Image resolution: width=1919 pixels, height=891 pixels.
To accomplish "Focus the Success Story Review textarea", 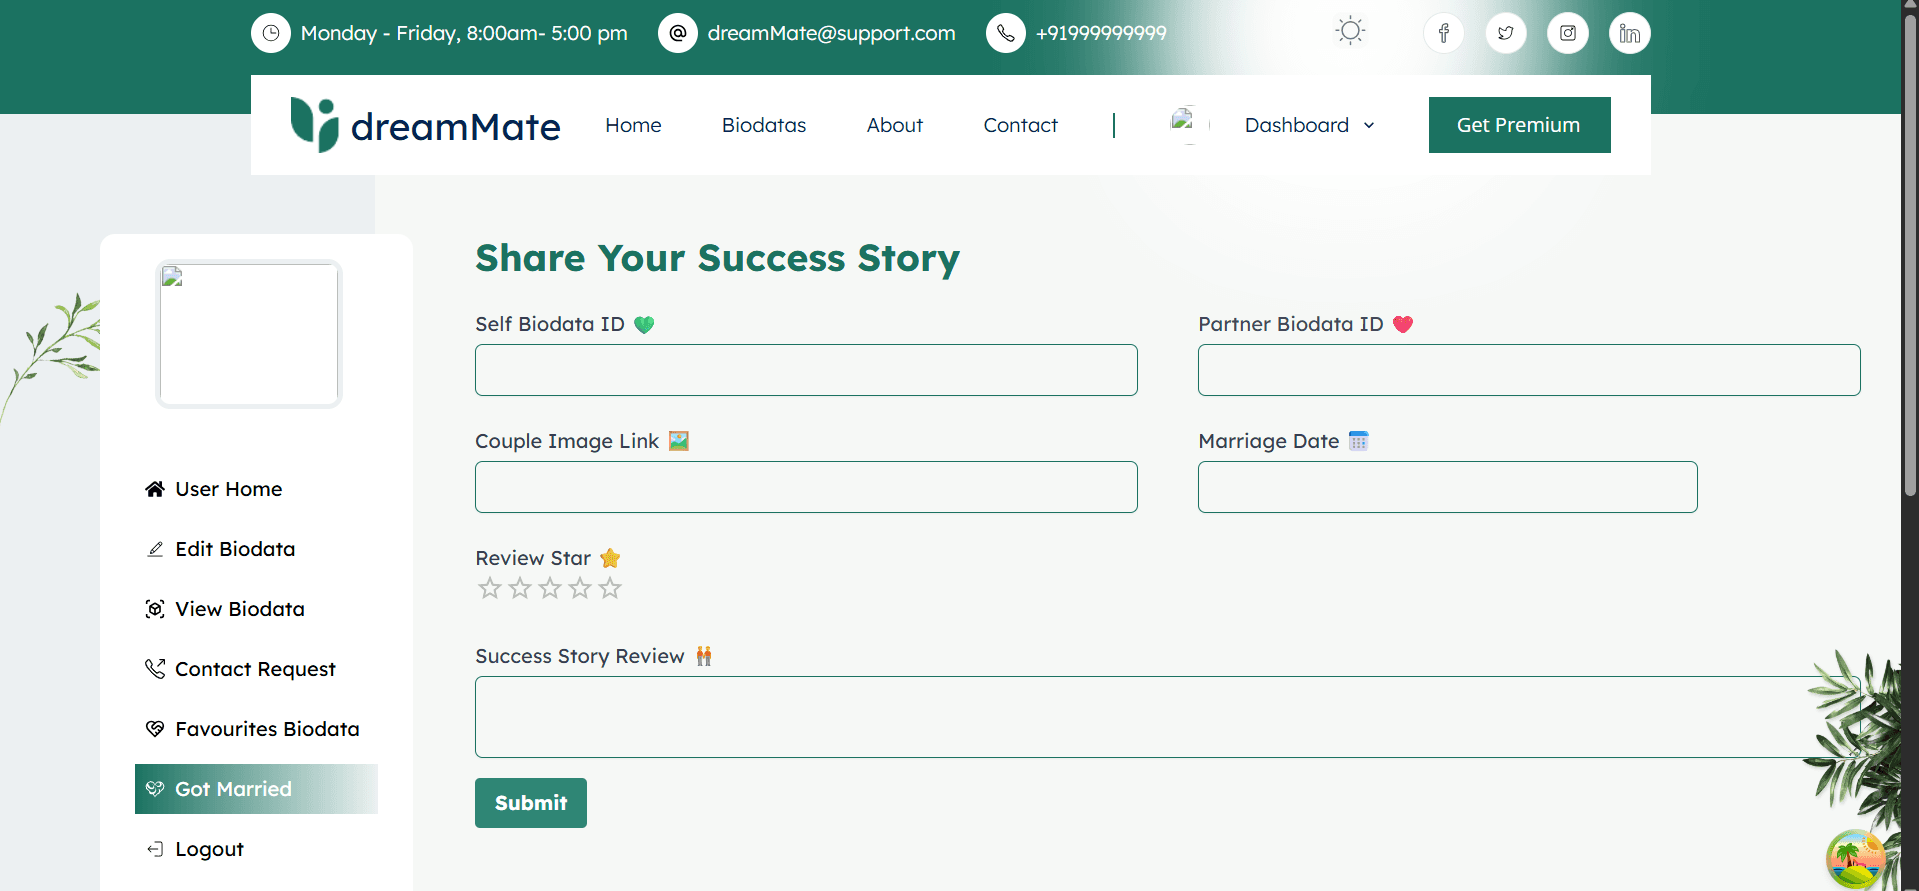I will (1168, 717).
